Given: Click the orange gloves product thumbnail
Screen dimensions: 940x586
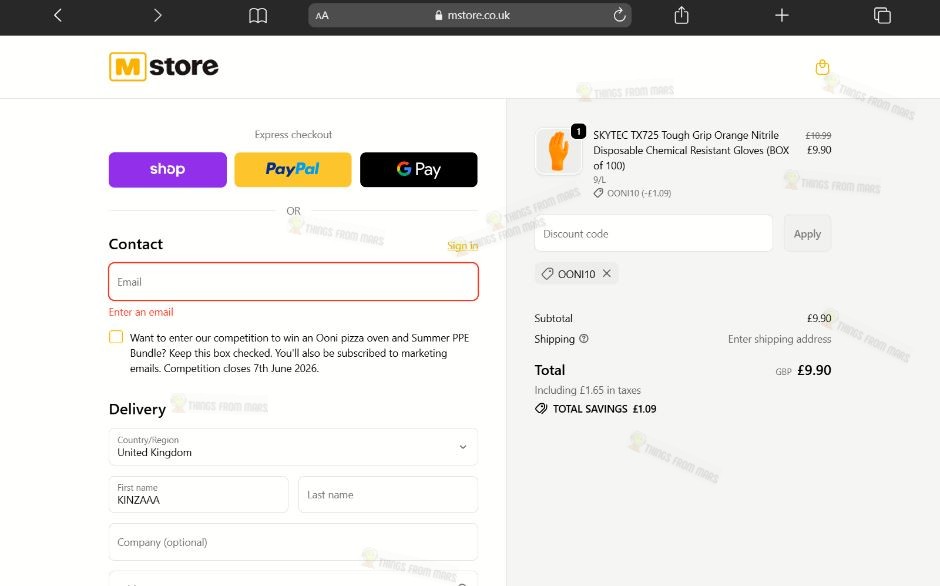Looking at the screenshot, I should coord(558,151).
